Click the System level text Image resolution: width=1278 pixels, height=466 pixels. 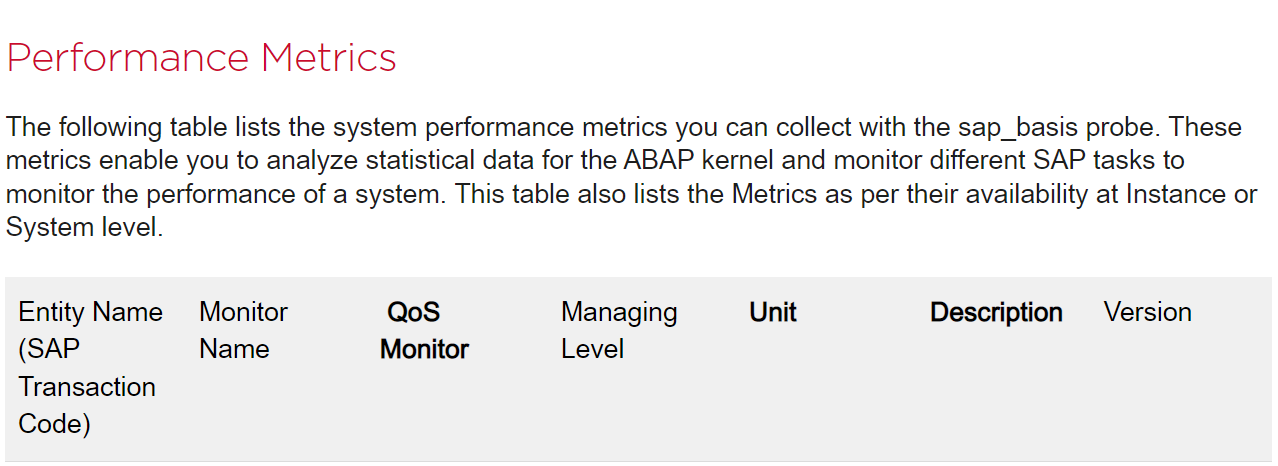coord(82,227)
